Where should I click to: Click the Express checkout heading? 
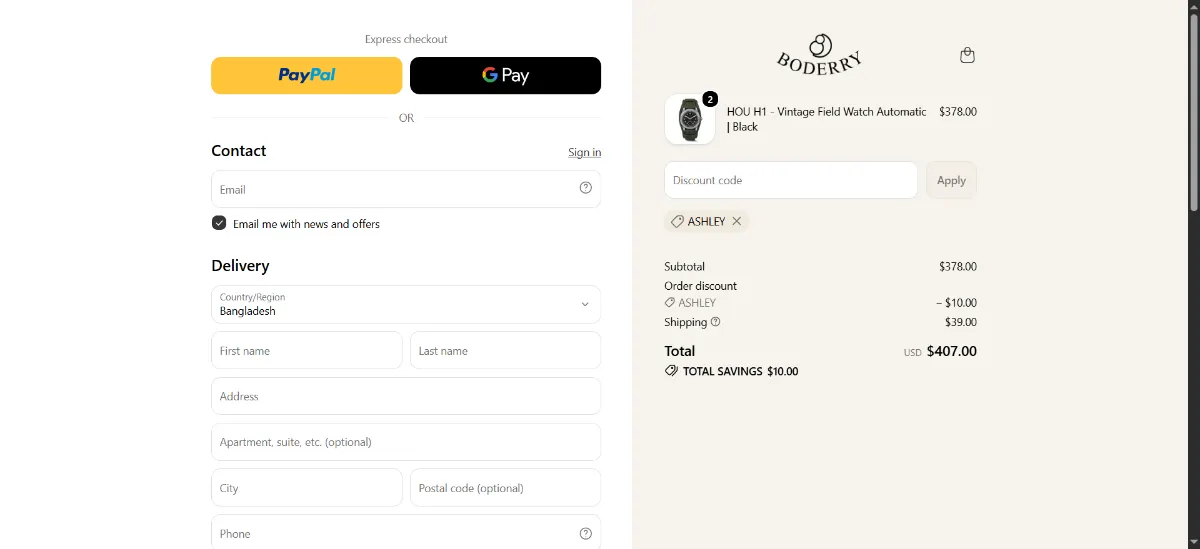tap(406, 39)
